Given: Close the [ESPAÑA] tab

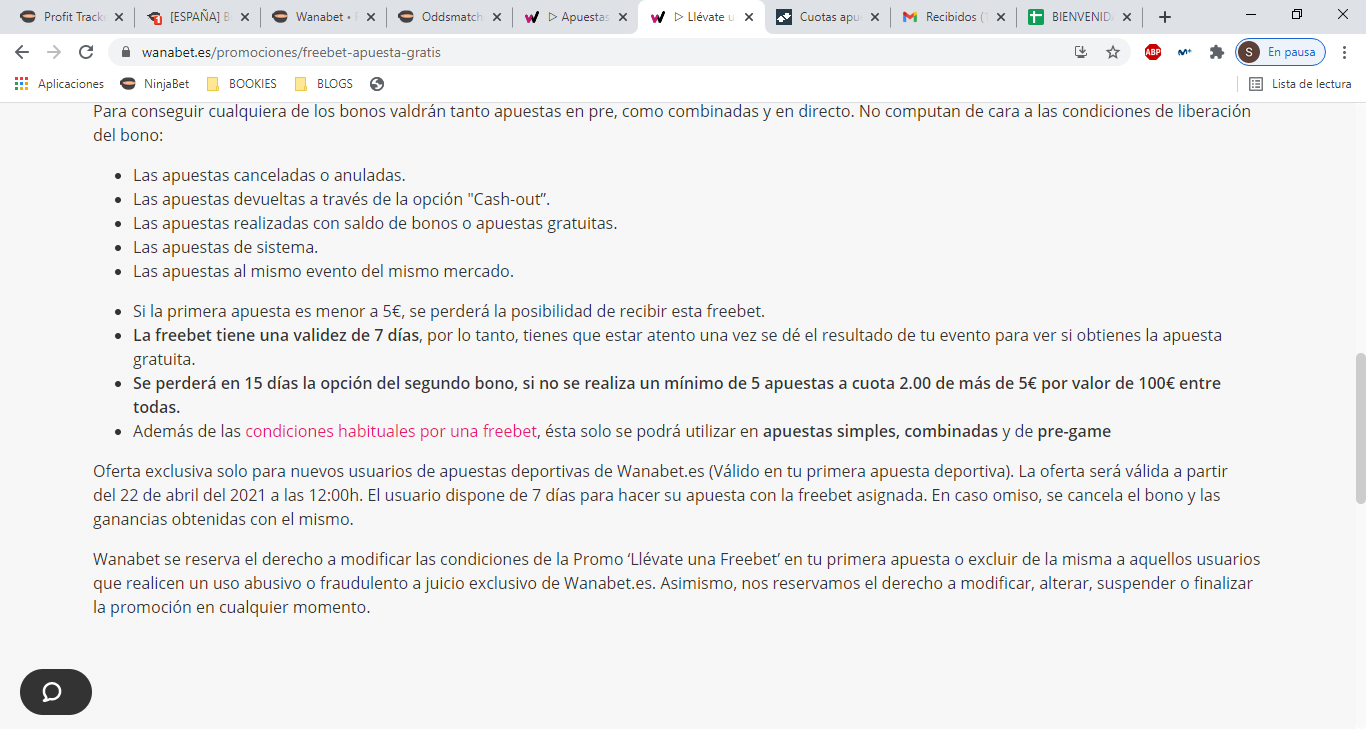Looking at the screenshot, I should tap(245, 17).
